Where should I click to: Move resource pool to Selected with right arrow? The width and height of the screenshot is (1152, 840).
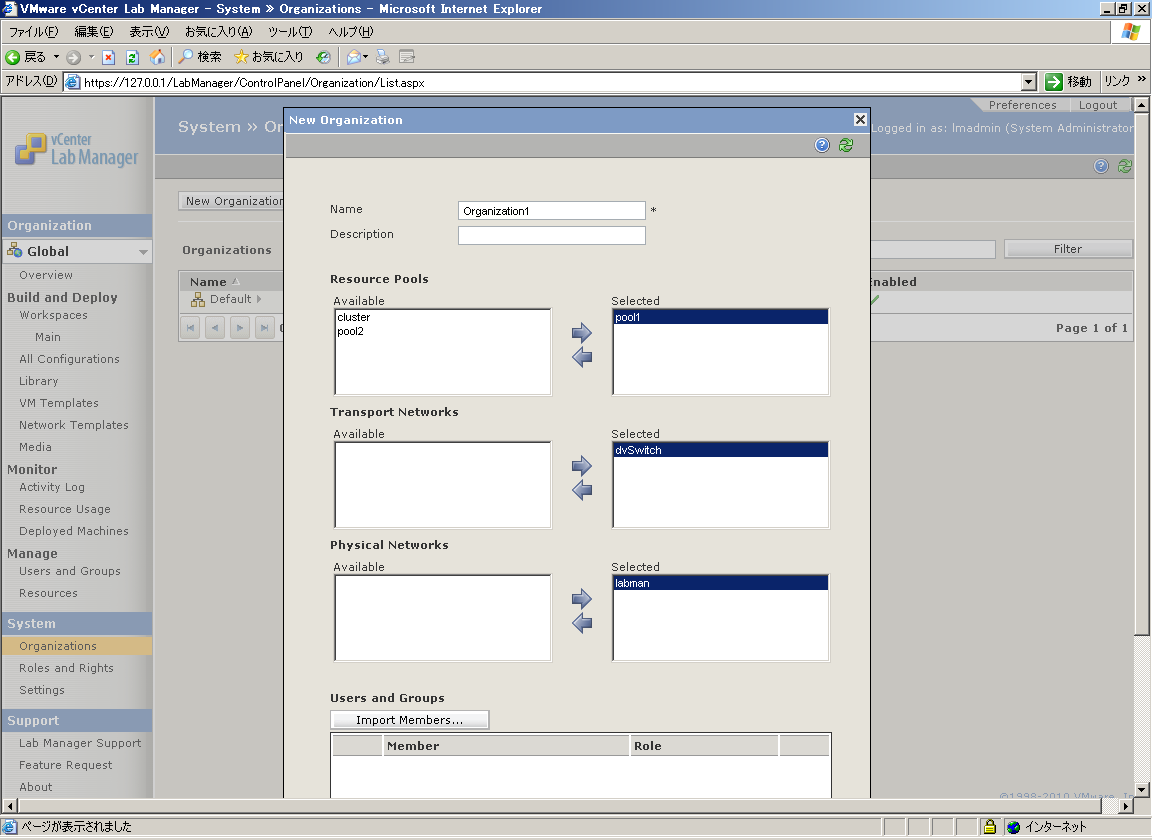pos(582,333)
